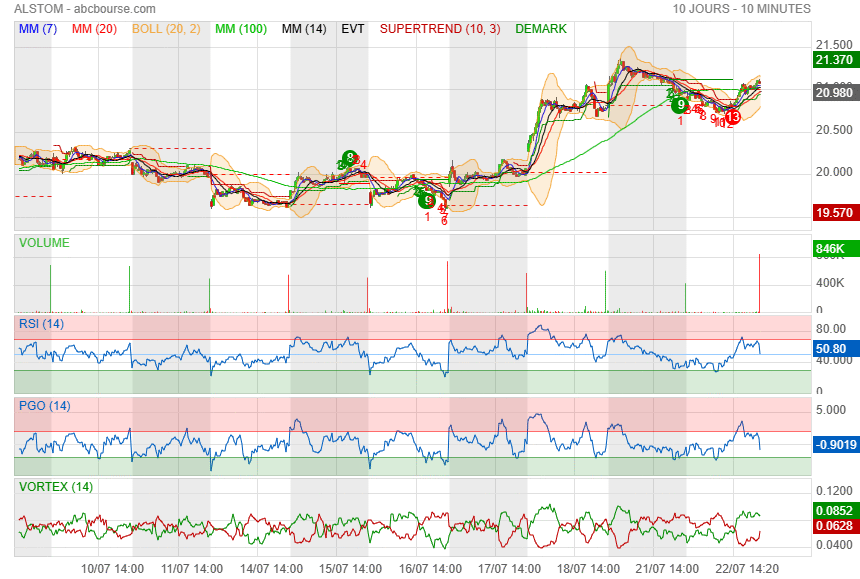
Task: Click the dark 20.980 current price tag
Action: click(833, 93)
